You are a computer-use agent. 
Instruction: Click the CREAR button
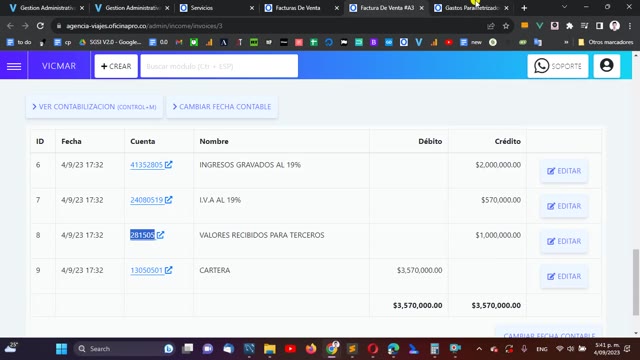pyautogui.click(x=116, y=66)
